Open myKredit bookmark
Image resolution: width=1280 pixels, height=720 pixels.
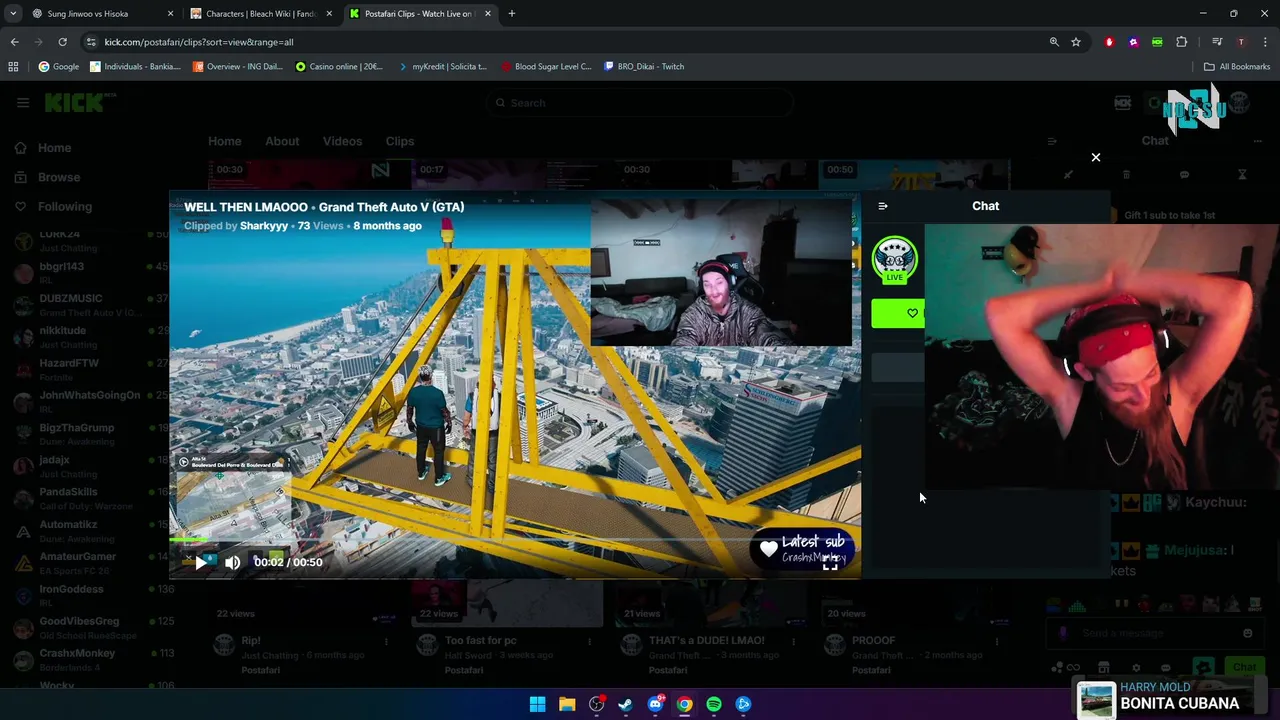click(442, 66)
